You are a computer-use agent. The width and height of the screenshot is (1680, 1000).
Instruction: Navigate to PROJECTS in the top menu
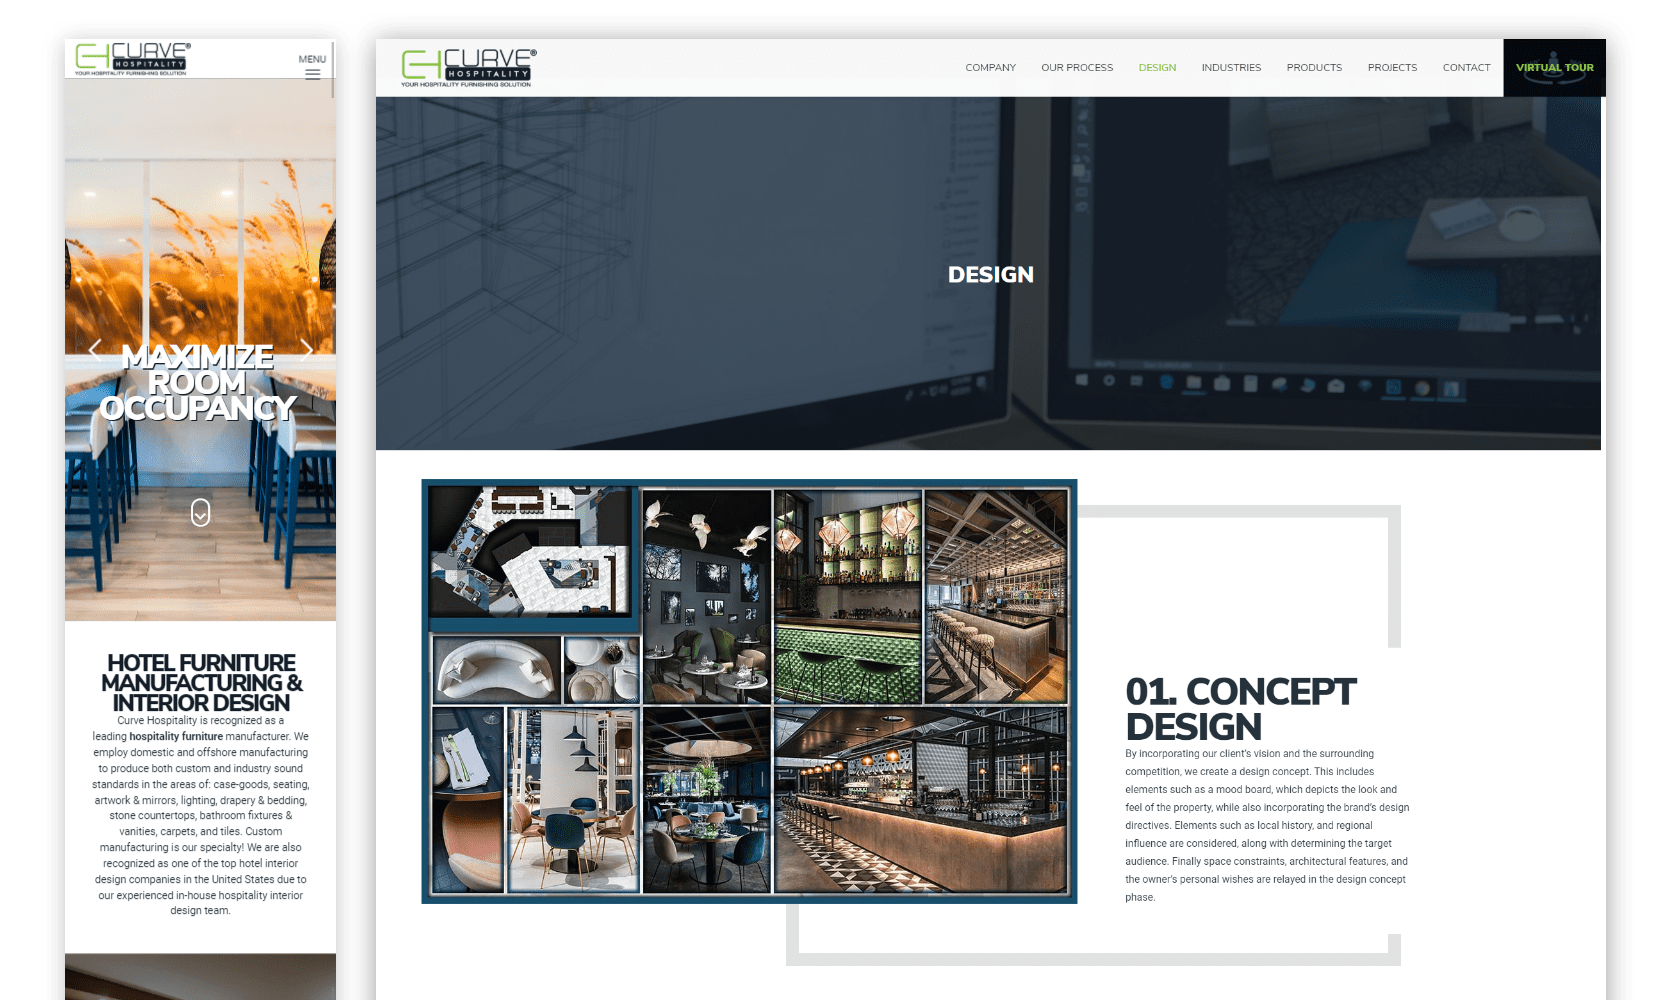pos(1392,68)
